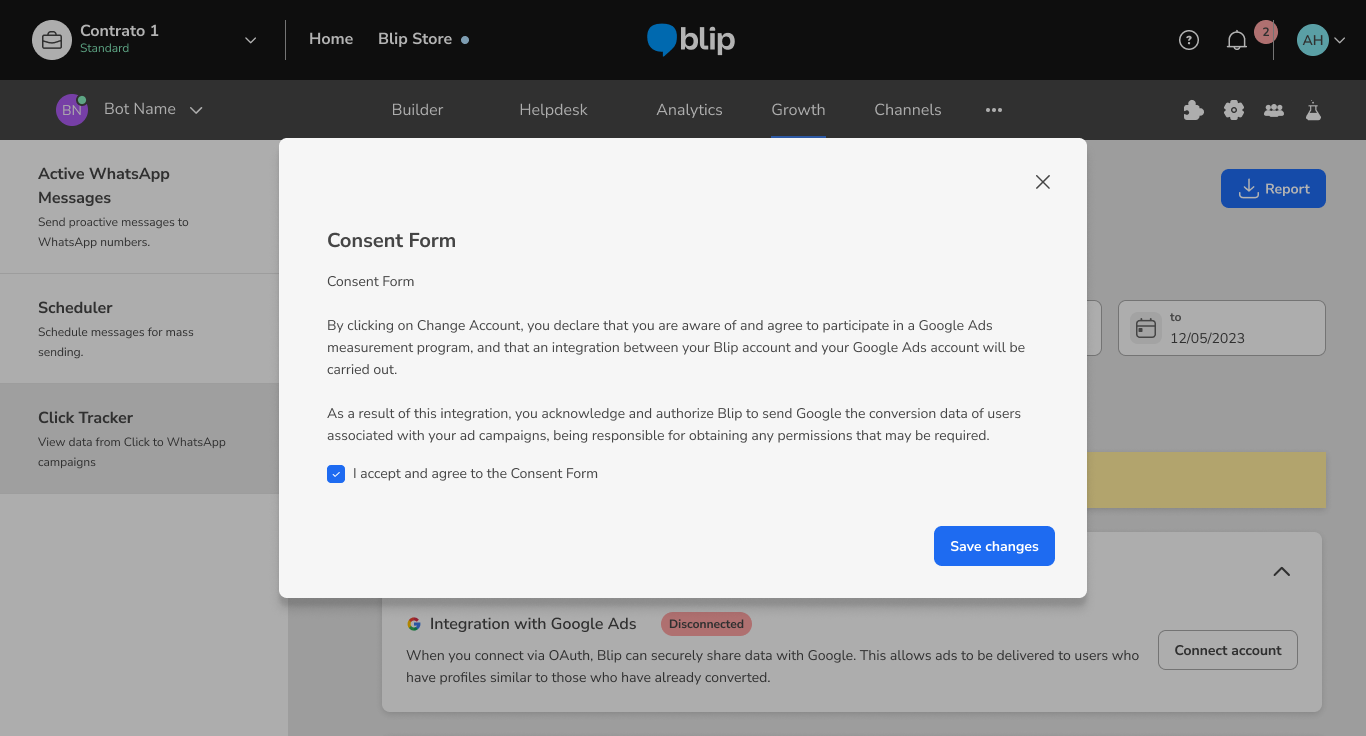Open the AH user account menu
This screenshot has height=736, width=1366.
[x=1321, y=40]
